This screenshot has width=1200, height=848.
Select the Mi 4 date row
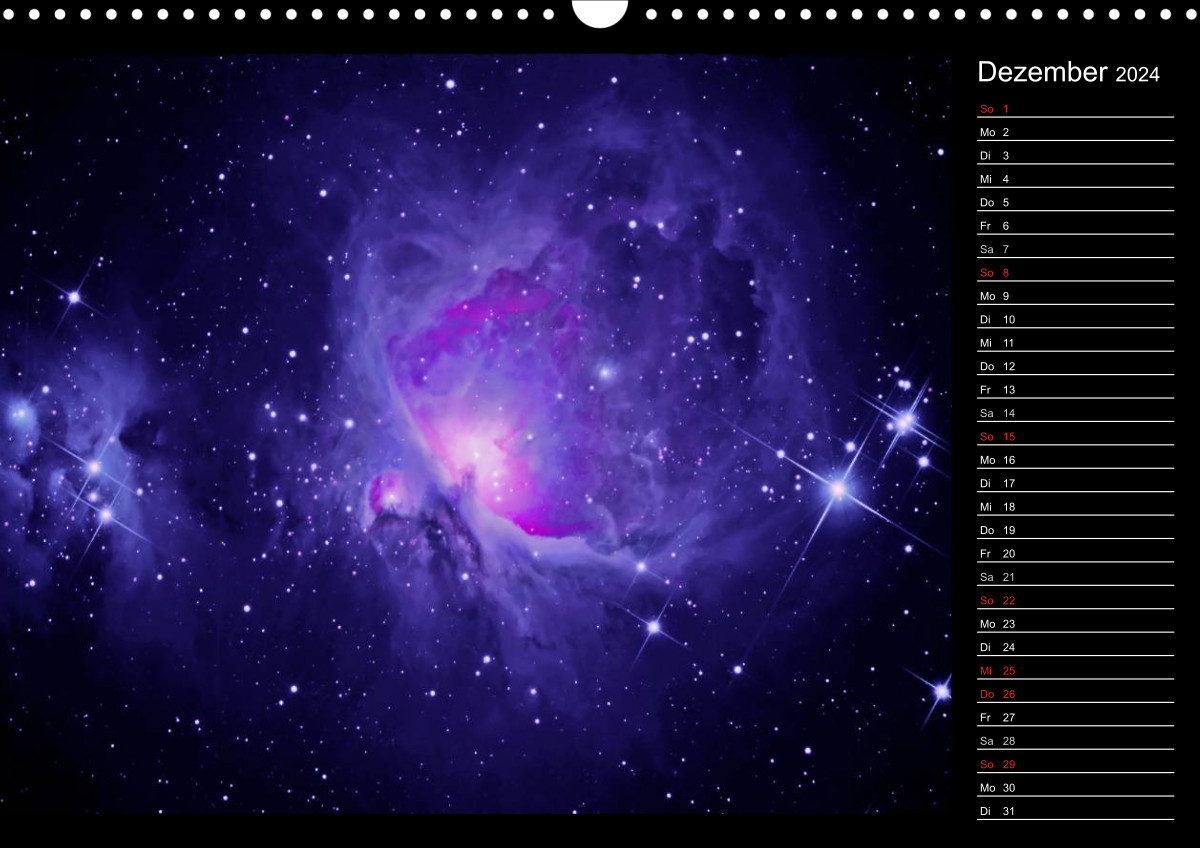[1075, 178]
